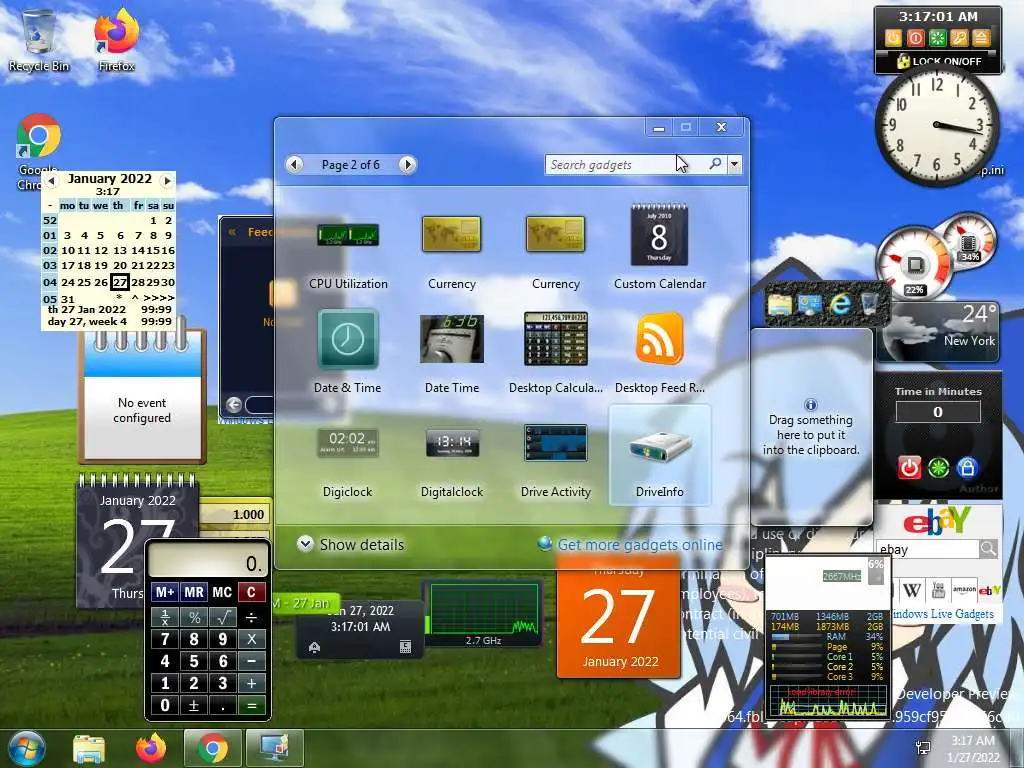Expand Show details in the gadget gallery
The image size is (1024, 768).
[351, 544]
